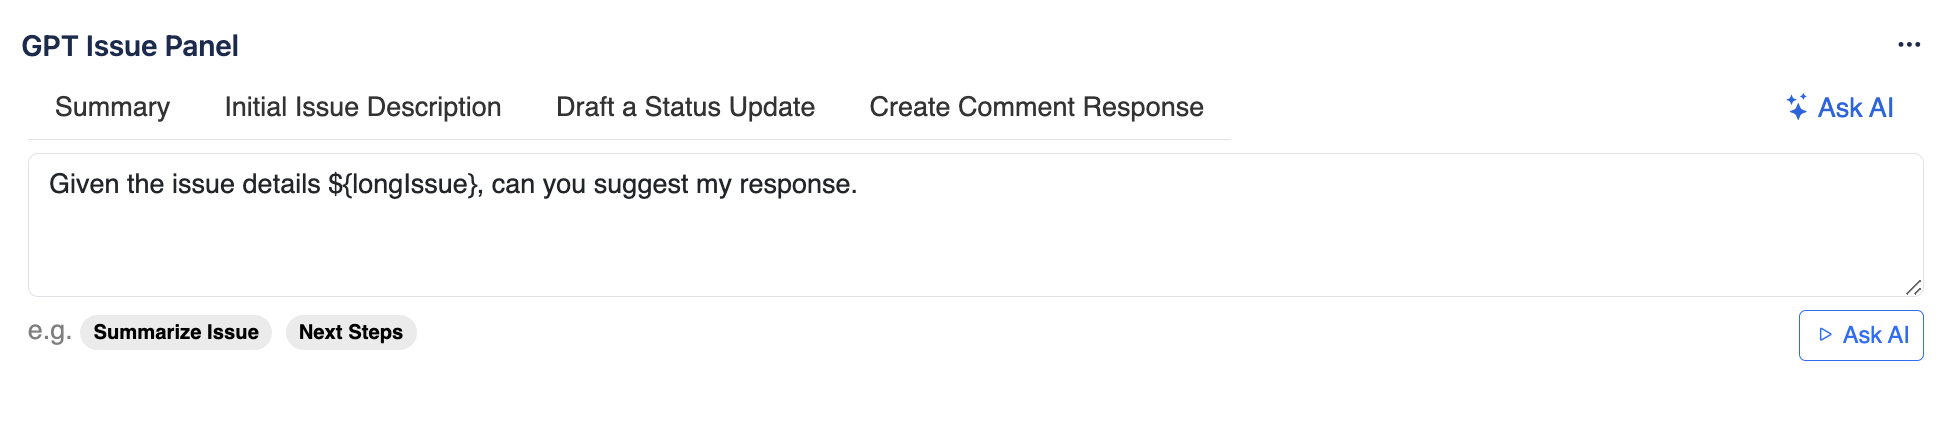Go to Create Comment Response tab
1960x422 pixels.
point(1036,107)
